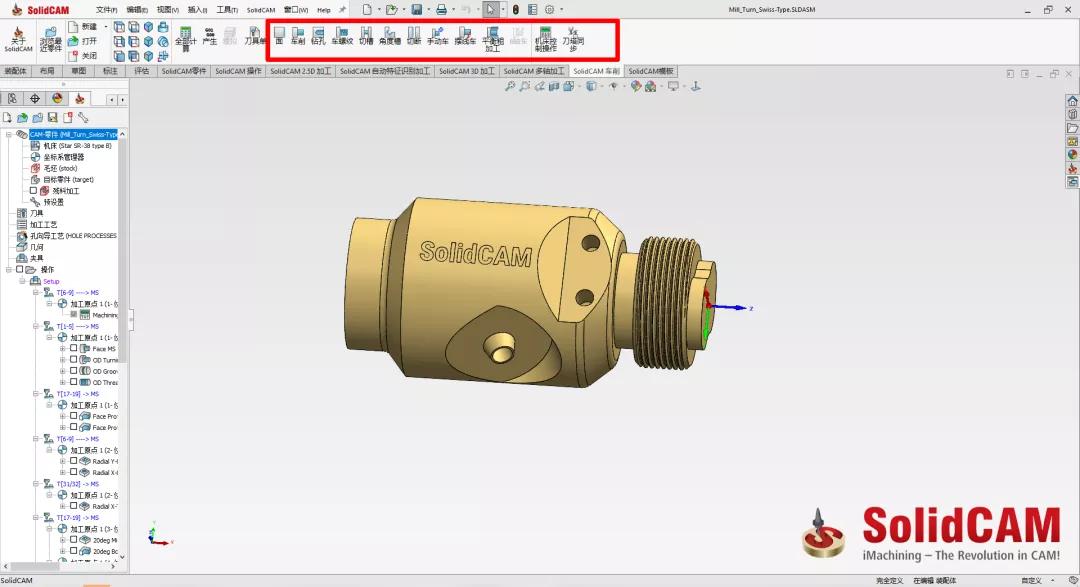Click the 新建 new button
The height and width of the screenshot is (587, 1080).
point(83,26)
